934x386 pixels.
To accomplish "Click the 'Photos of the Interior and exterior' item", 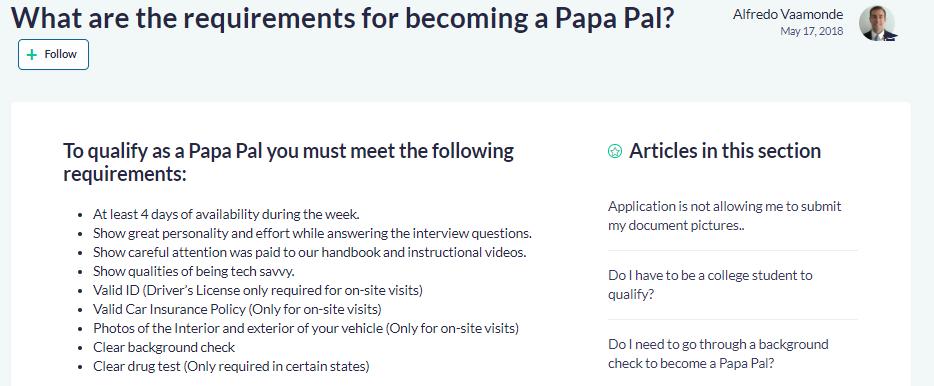I will pyautogui.click(x=306, y=328).
